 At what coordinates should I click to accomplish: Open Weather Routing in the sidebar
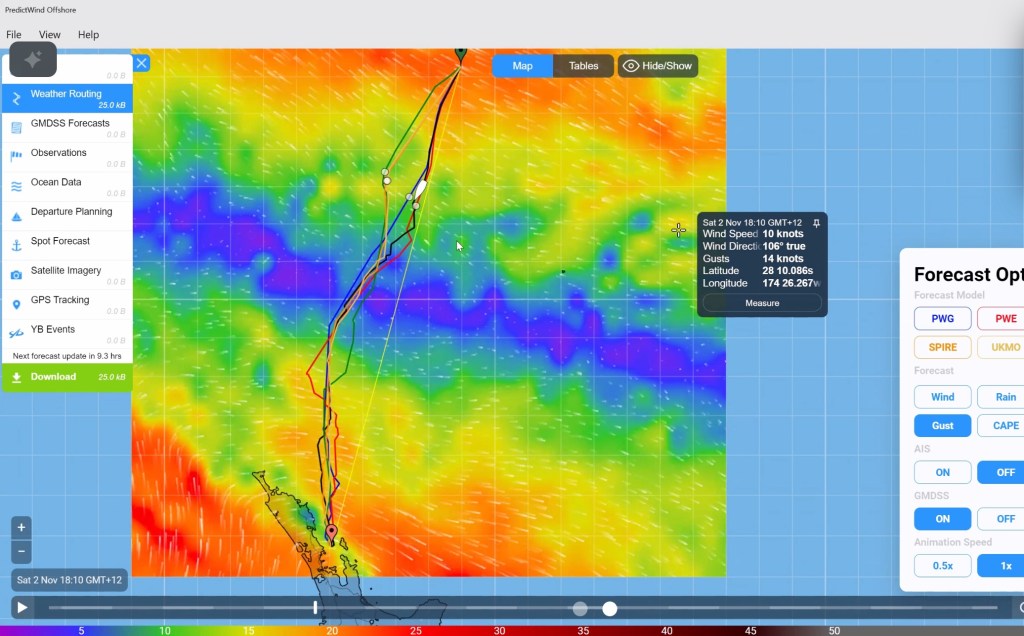pyautogui.click(x=66, y=97)
